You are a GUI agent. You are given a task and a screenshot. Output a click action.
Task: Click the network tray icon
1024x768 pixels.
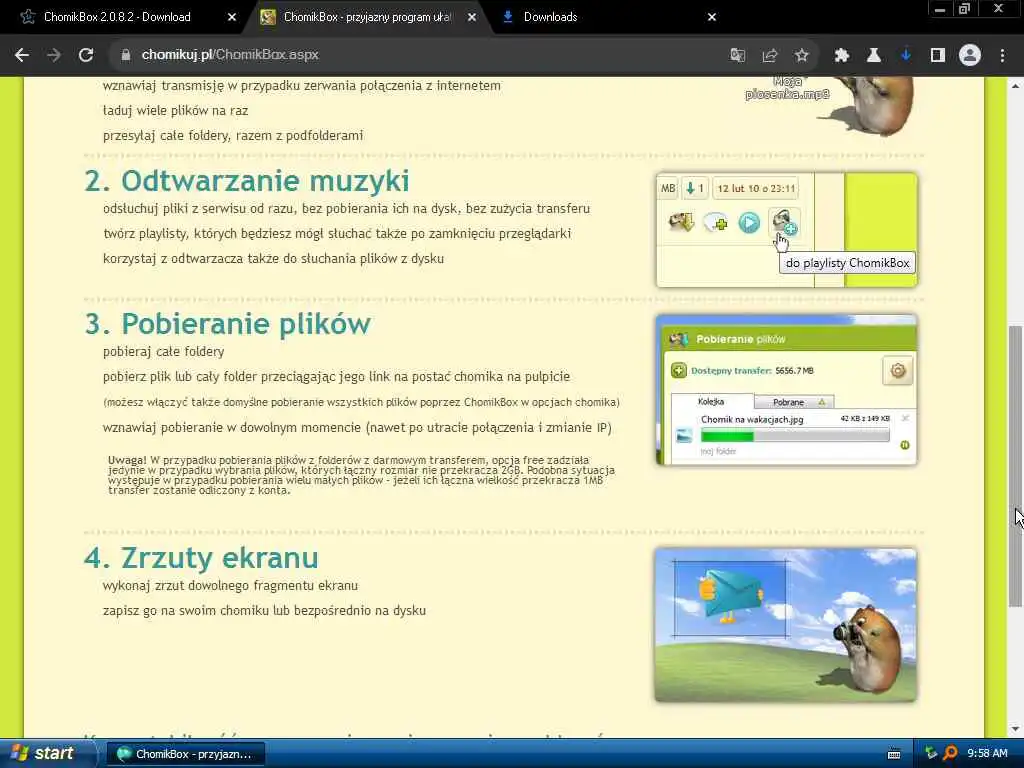pyautogui.click(x=931, y=754)
